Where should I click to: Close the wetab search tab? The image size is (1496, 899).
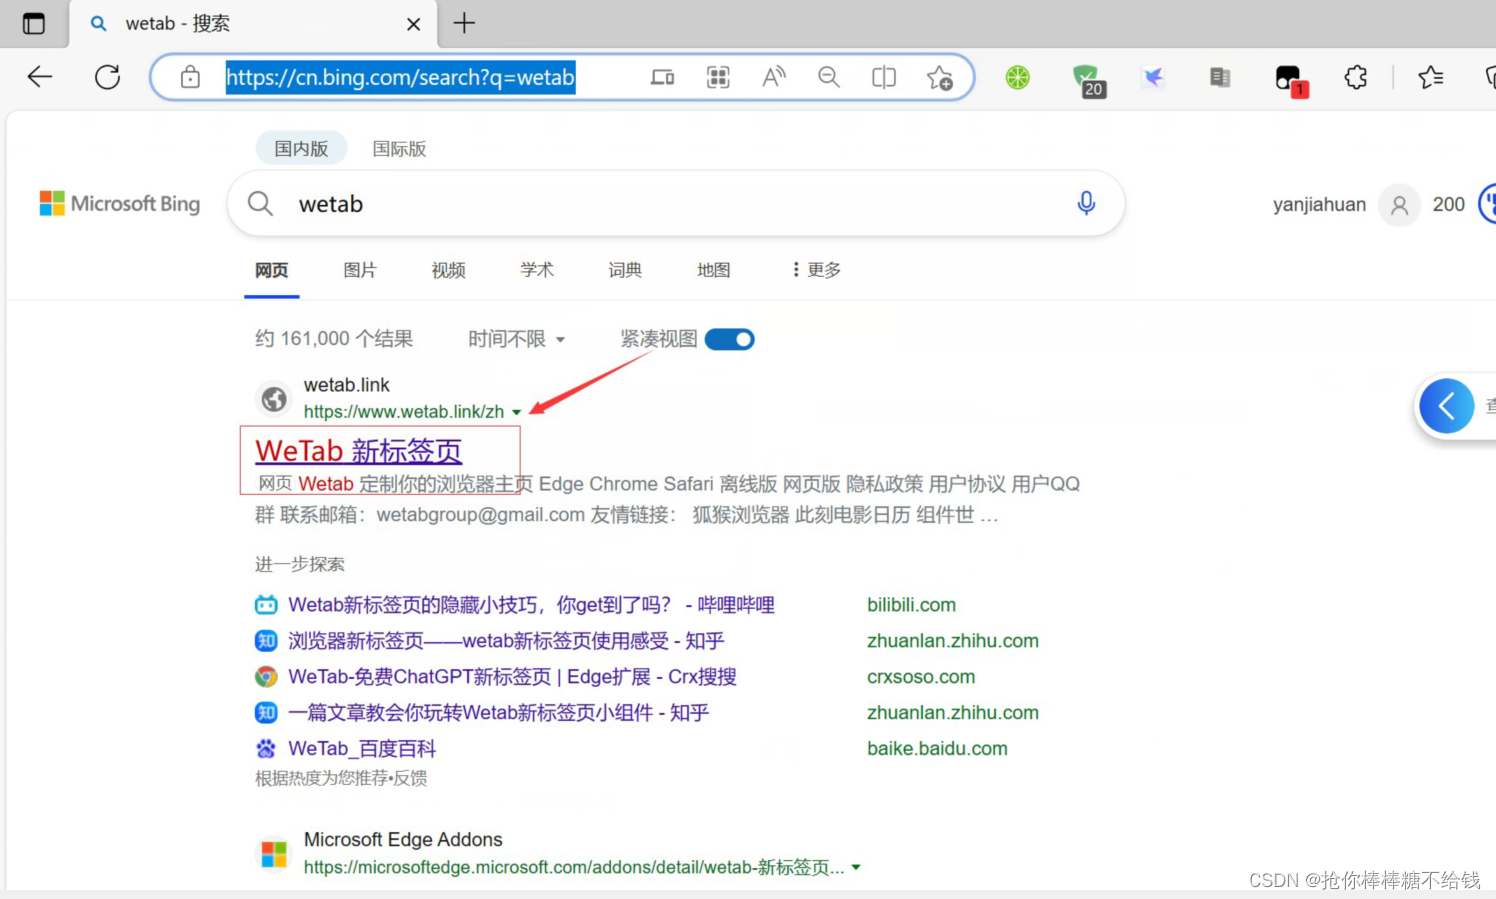413,24
